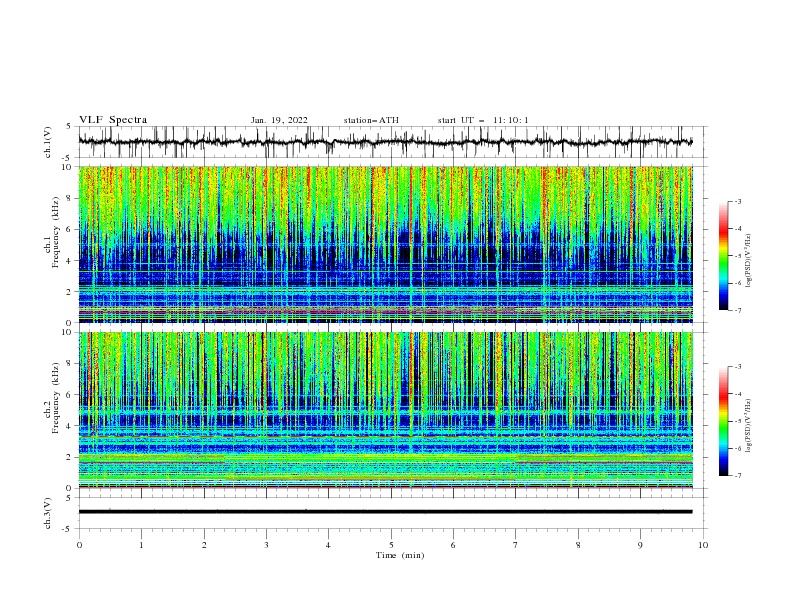Click the time axis tick label '5'

[x=391, y=545]
